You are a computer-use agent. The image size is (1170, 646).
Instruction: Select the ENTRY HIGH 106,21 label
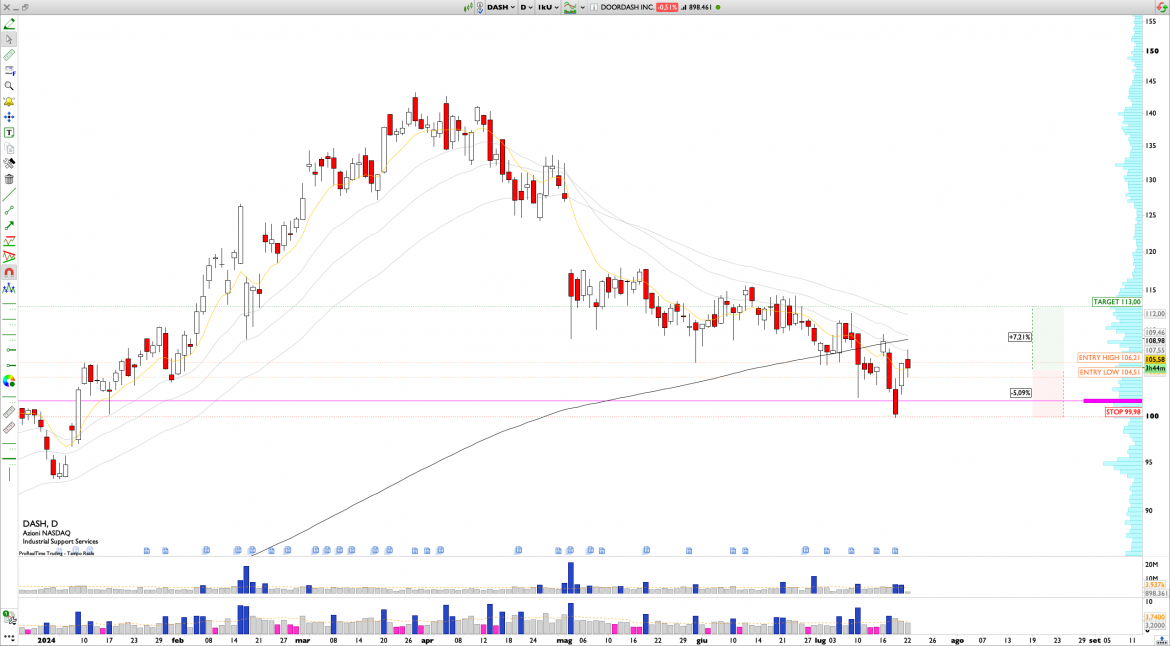point(1108,357)
